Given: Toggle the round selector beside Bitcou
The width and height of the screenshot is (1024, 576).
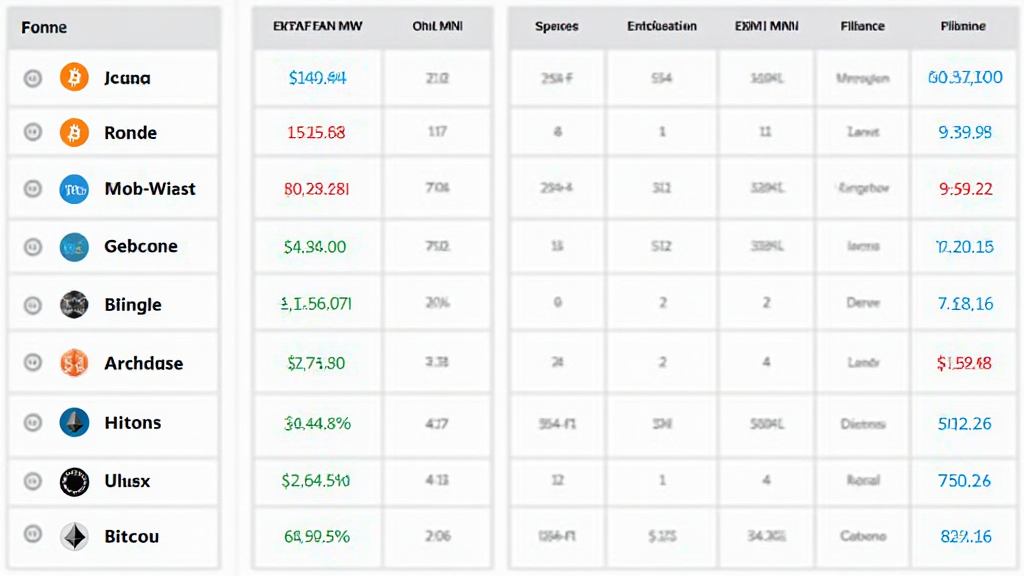Looking at the screenshot, I should coord(33,534).
